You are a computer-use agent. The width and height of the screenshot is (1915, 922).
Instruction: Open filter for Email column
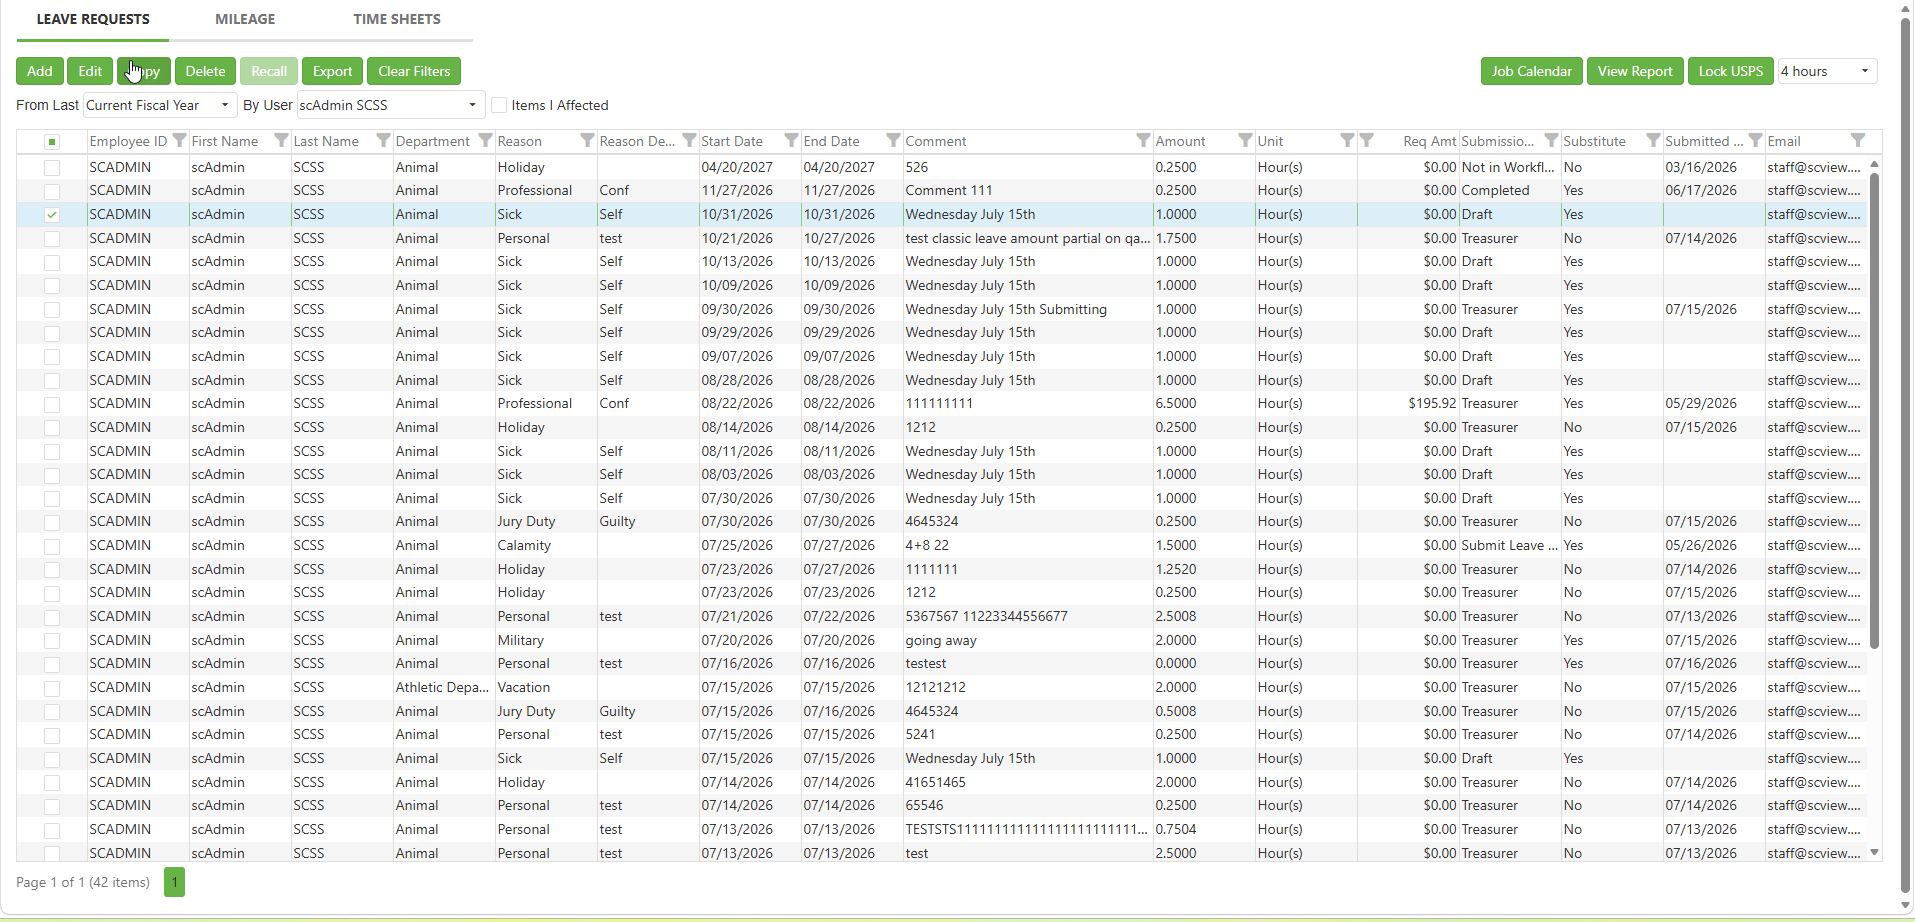click(1858, 141)
